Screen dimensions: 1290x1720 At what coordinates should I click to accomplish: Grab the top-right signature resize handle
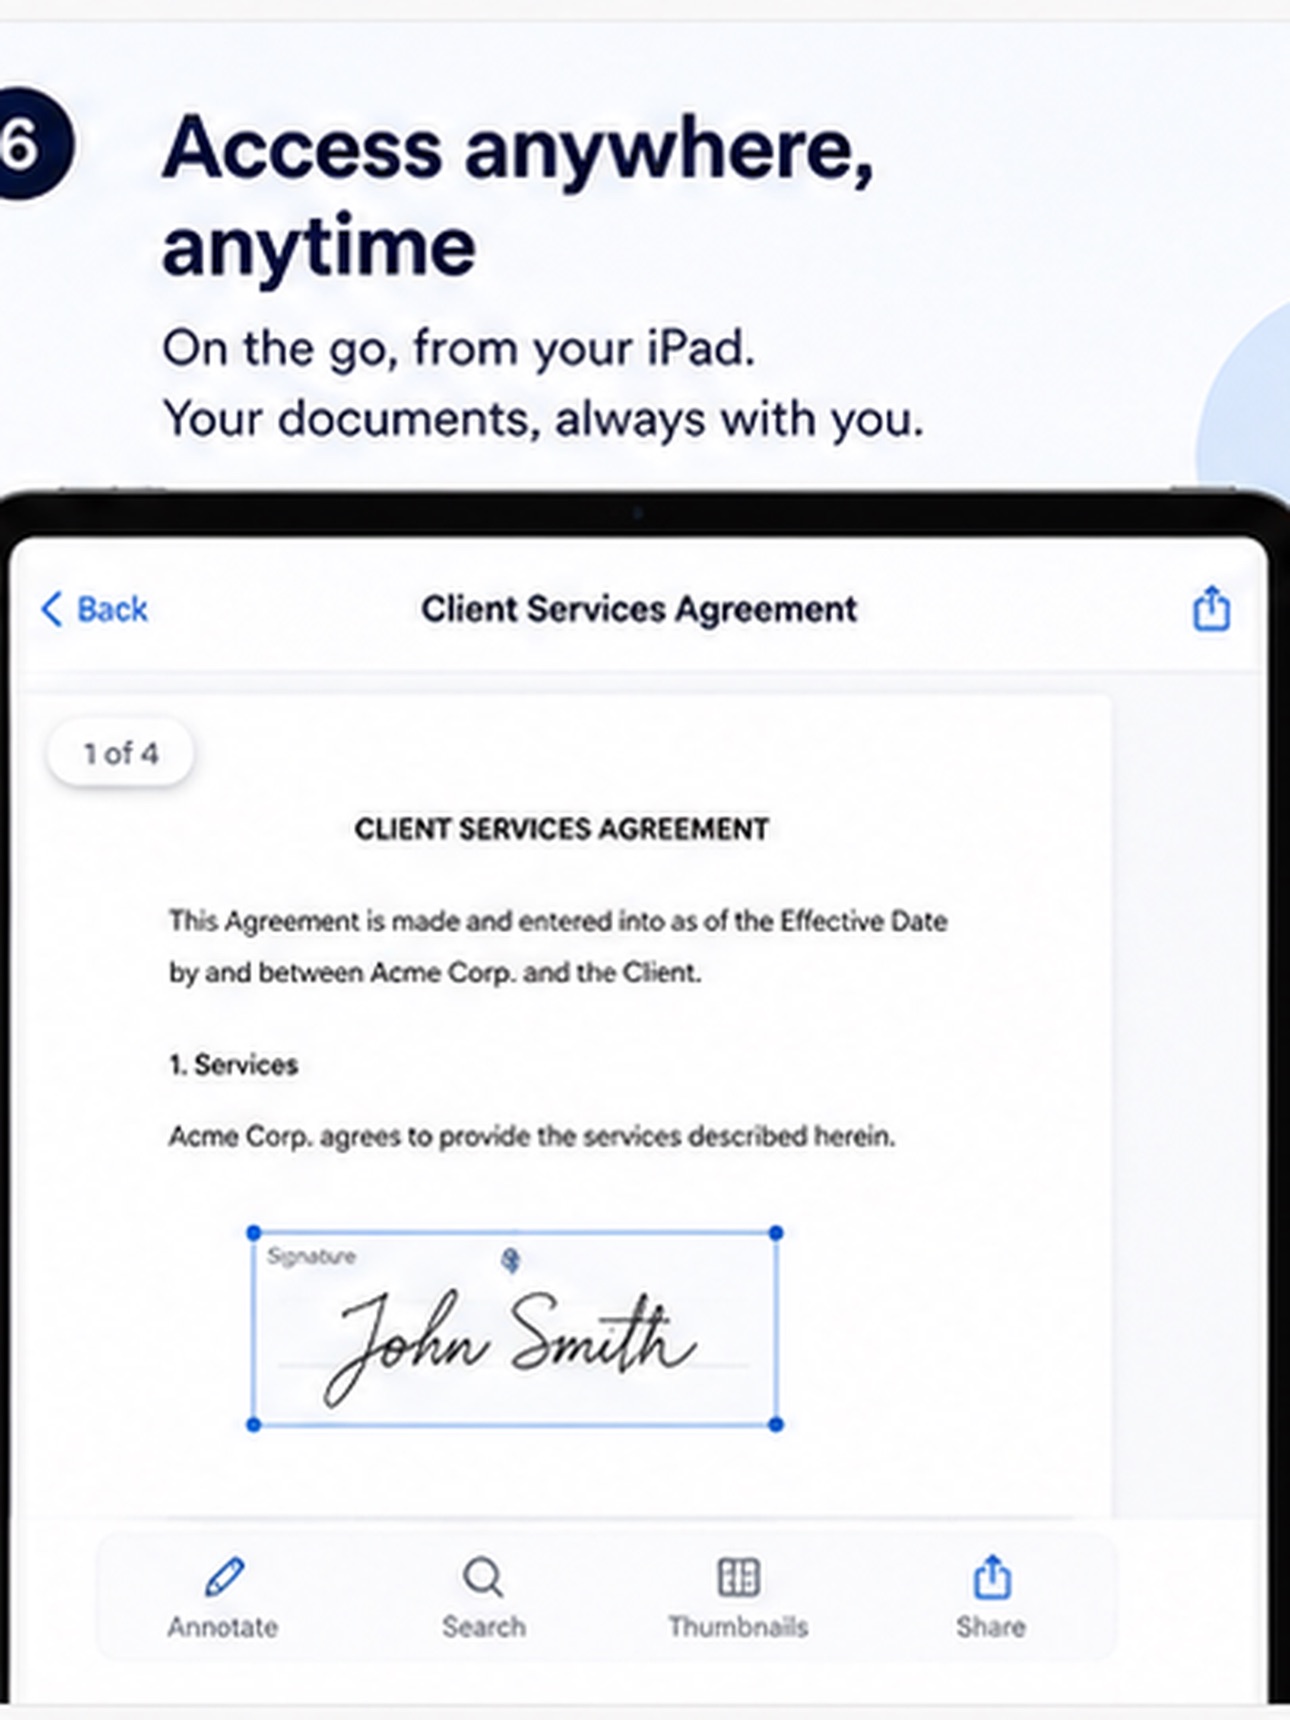tap(776, 1233)
